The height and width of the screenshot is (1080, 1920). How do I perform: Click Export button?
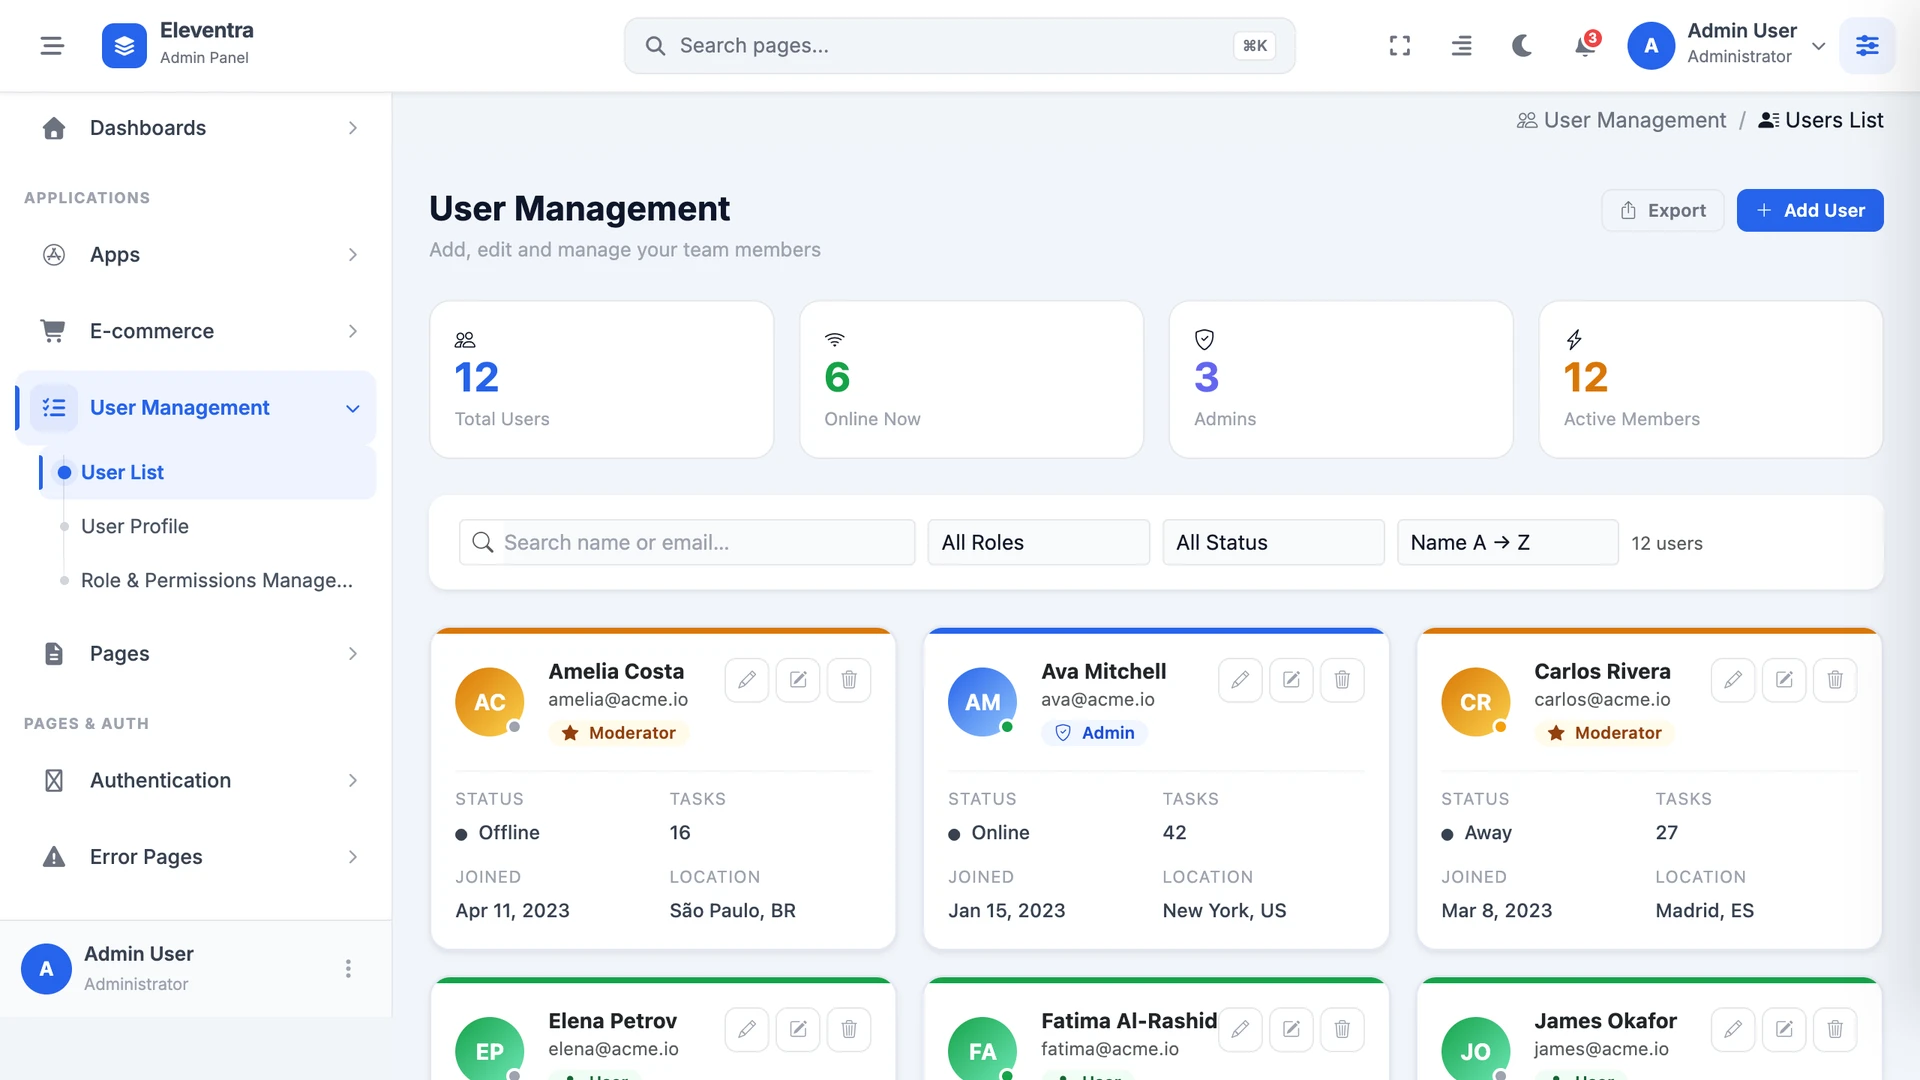(1662, 210)
